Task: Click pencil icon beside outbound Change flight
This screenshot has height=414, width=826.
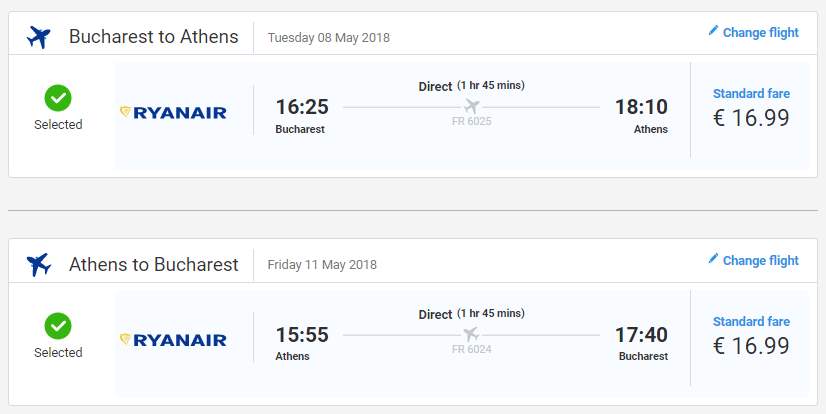Action: (x=713, y=31)
